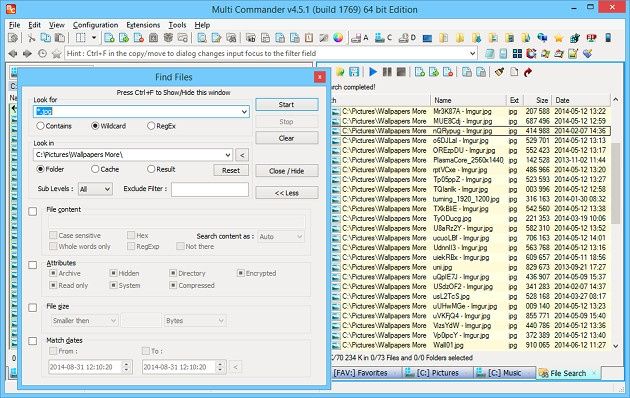Enable the File content checkbox
Viewport: 630px width, 398px height.
click(x=33, y=211)
